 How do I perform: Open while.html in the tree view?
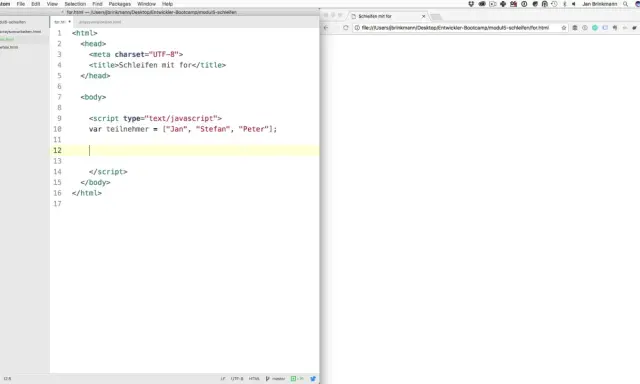click(9, 47)
